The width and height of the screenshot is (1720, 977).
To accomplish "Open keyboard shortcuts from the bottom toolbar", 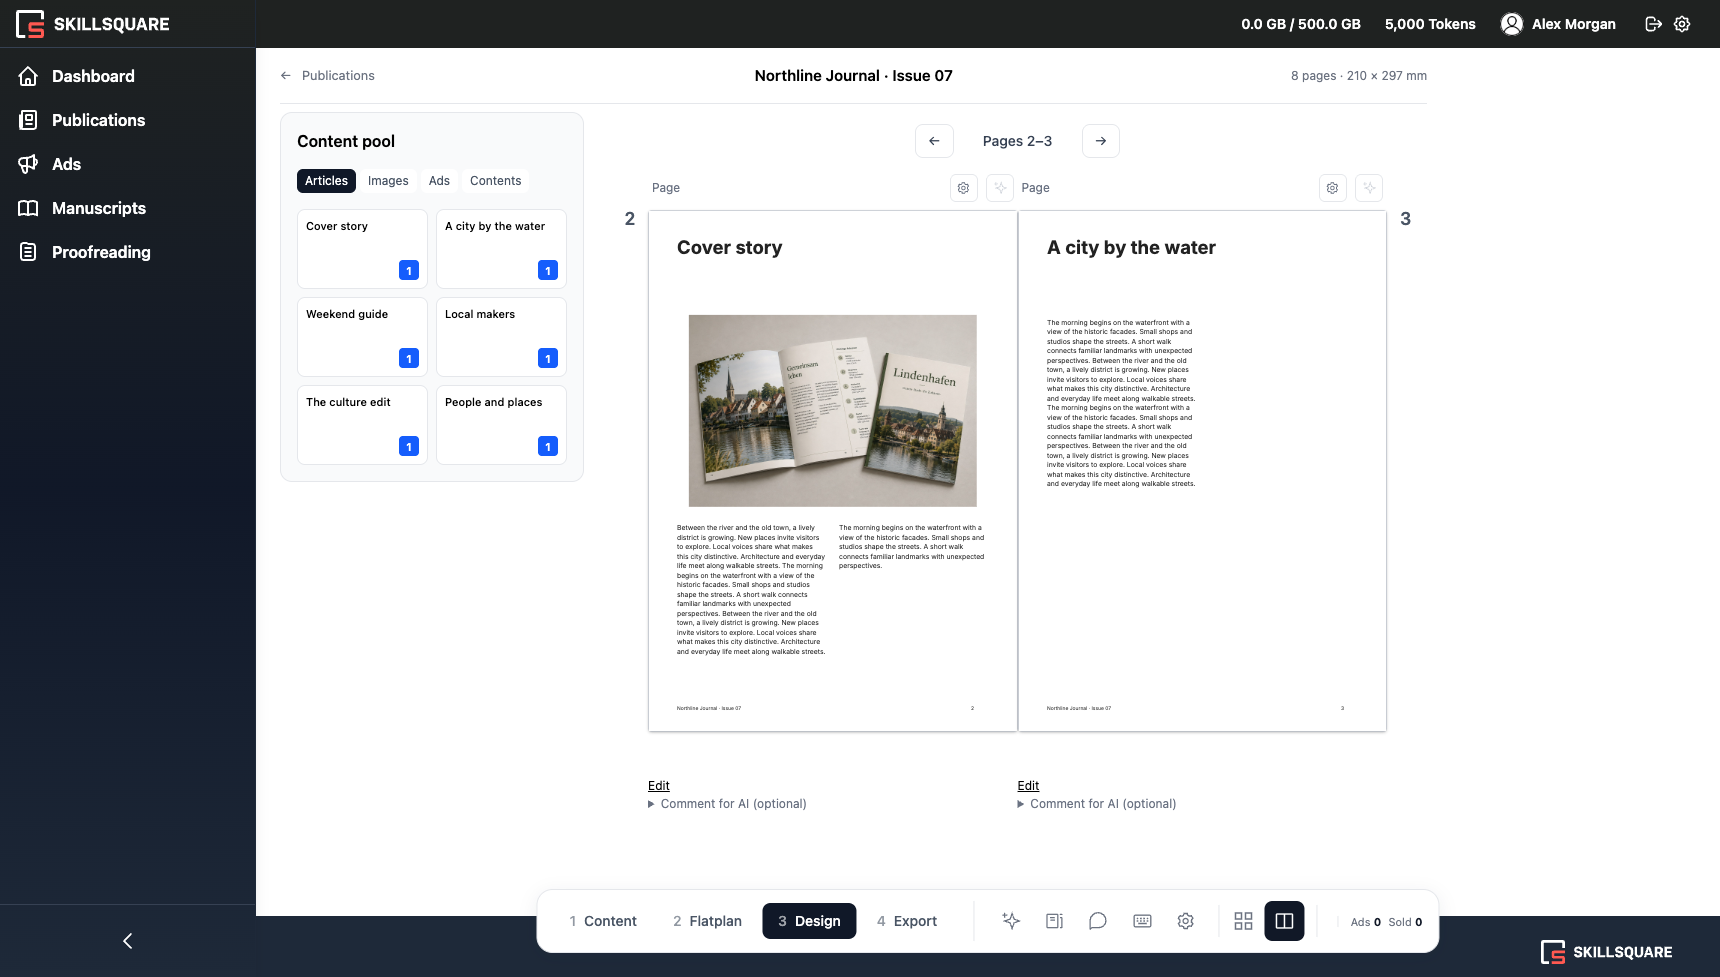I will coord(1142,921).
